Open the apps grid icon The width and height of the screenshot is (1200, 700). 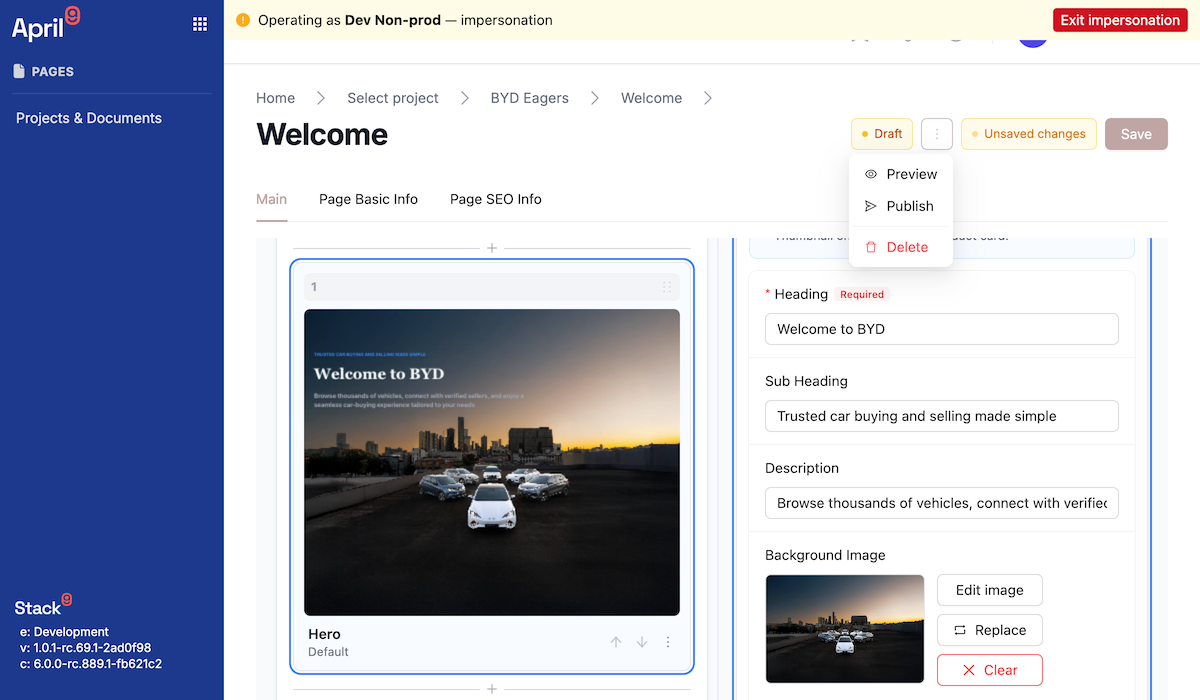[200, 24]
